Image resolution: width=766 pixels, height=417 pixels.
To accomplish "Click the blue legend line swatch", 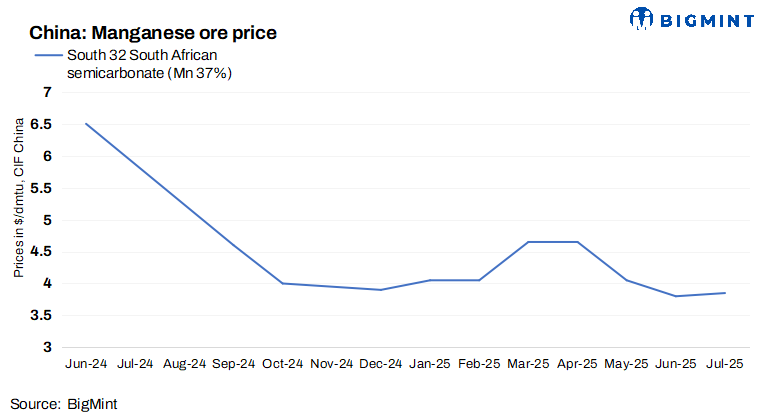I will click(x=47, y=55).
